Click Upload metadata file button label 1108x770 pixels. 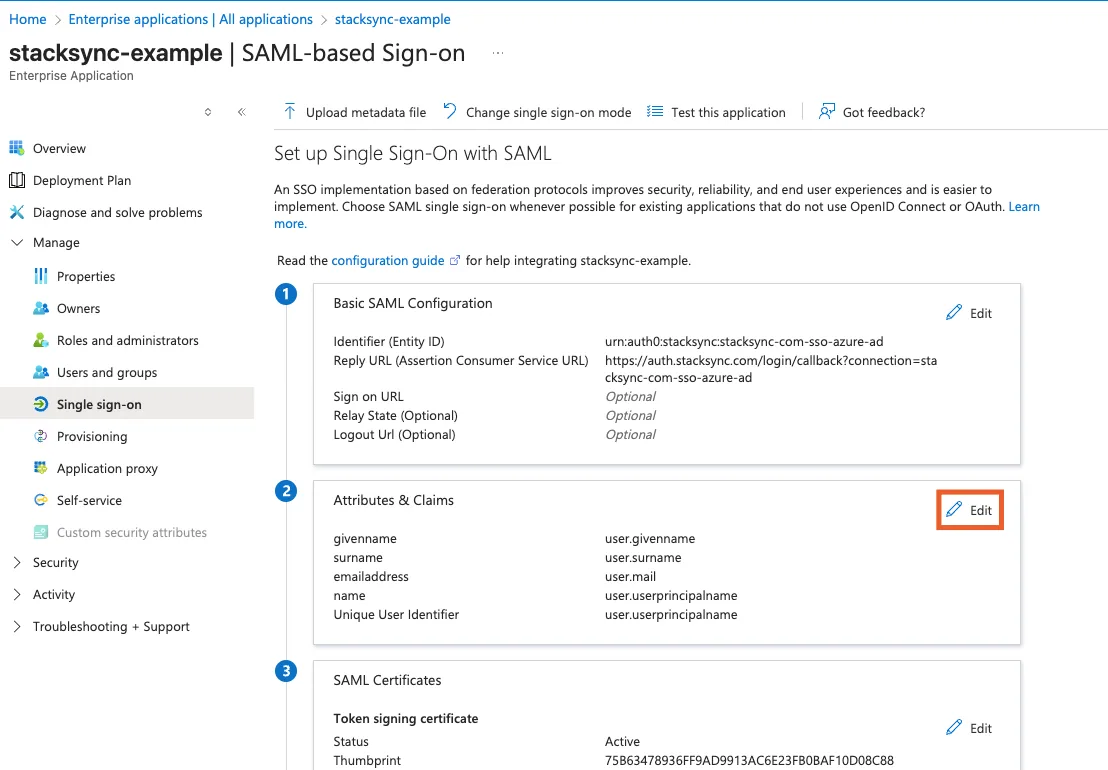point(366,112)
